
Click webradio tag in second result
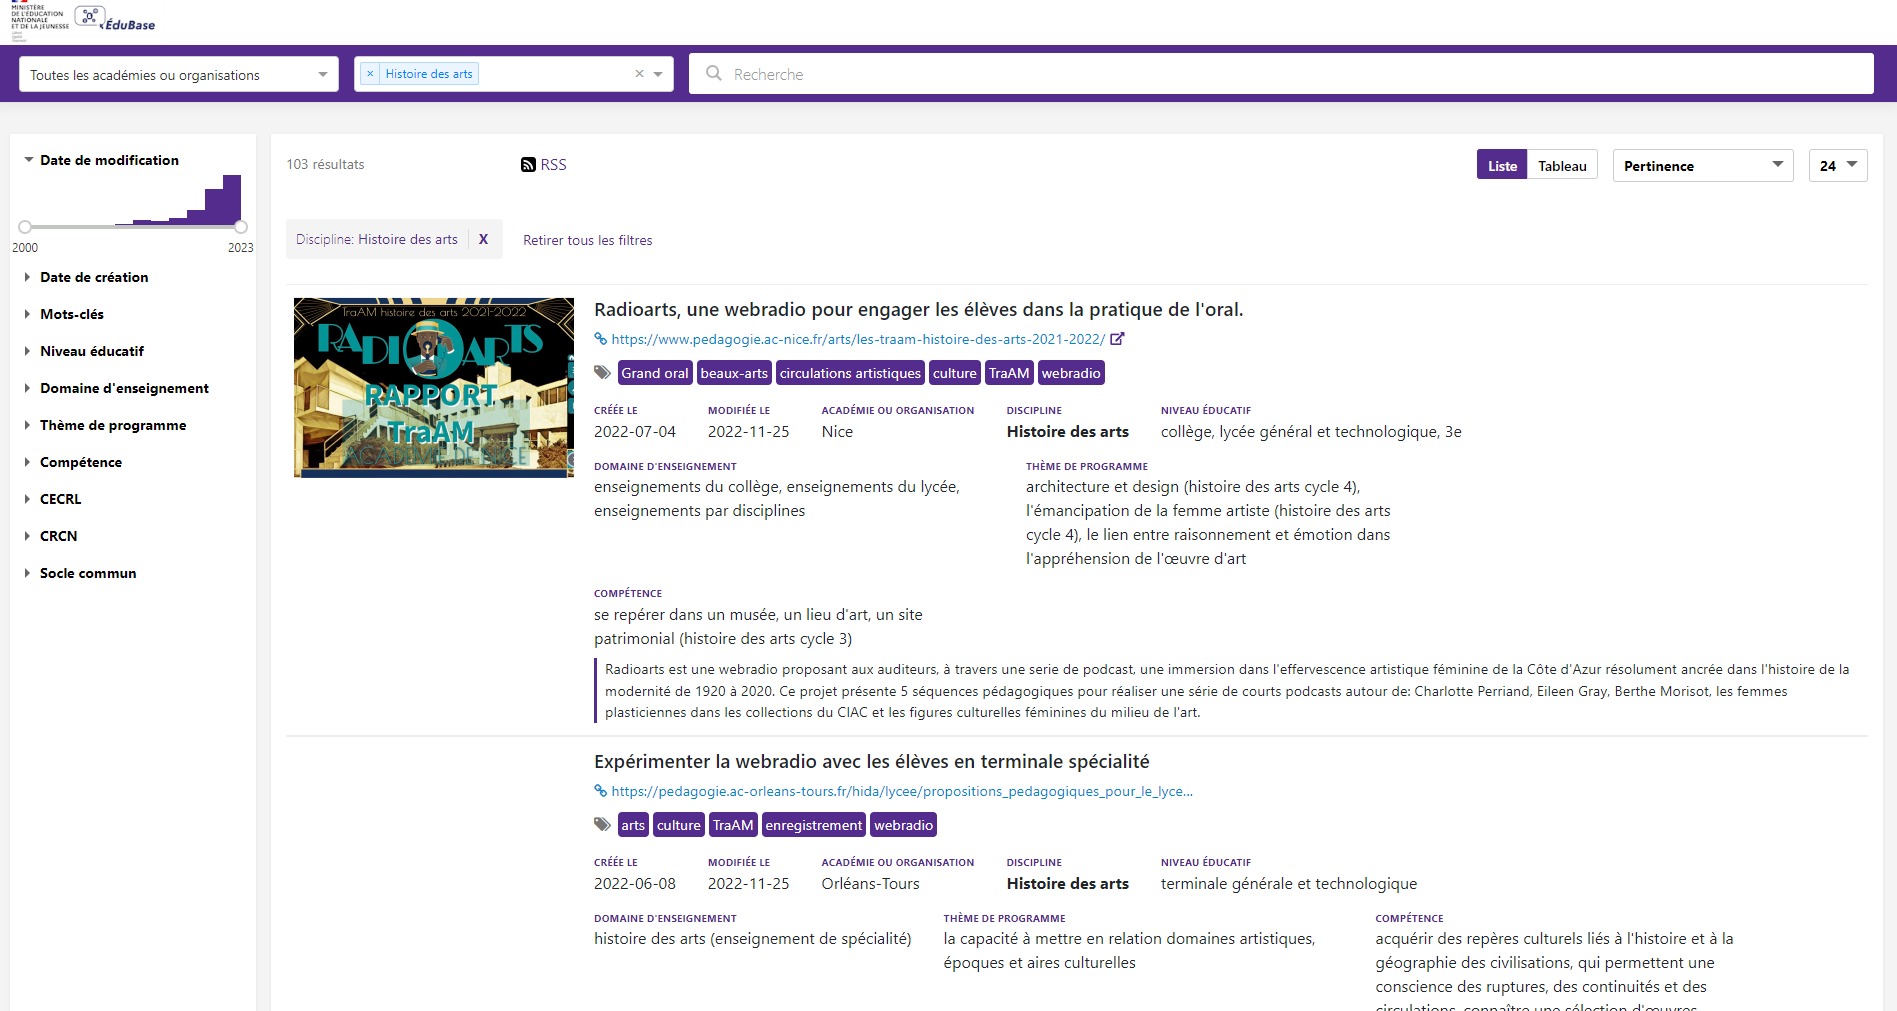(903, 825)
